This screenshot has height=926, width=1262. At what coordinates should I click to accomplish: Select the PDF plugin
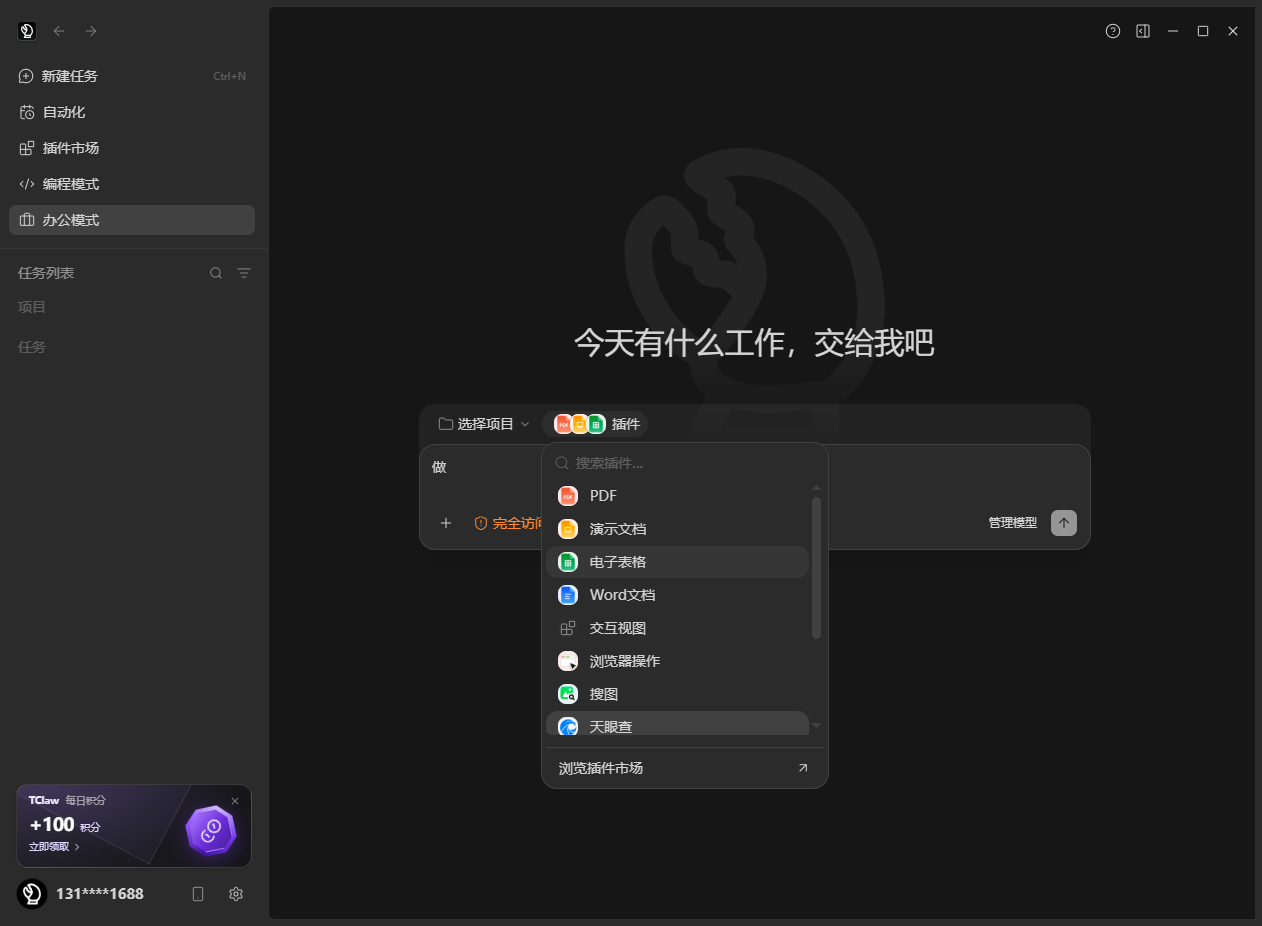click(677, 496)
